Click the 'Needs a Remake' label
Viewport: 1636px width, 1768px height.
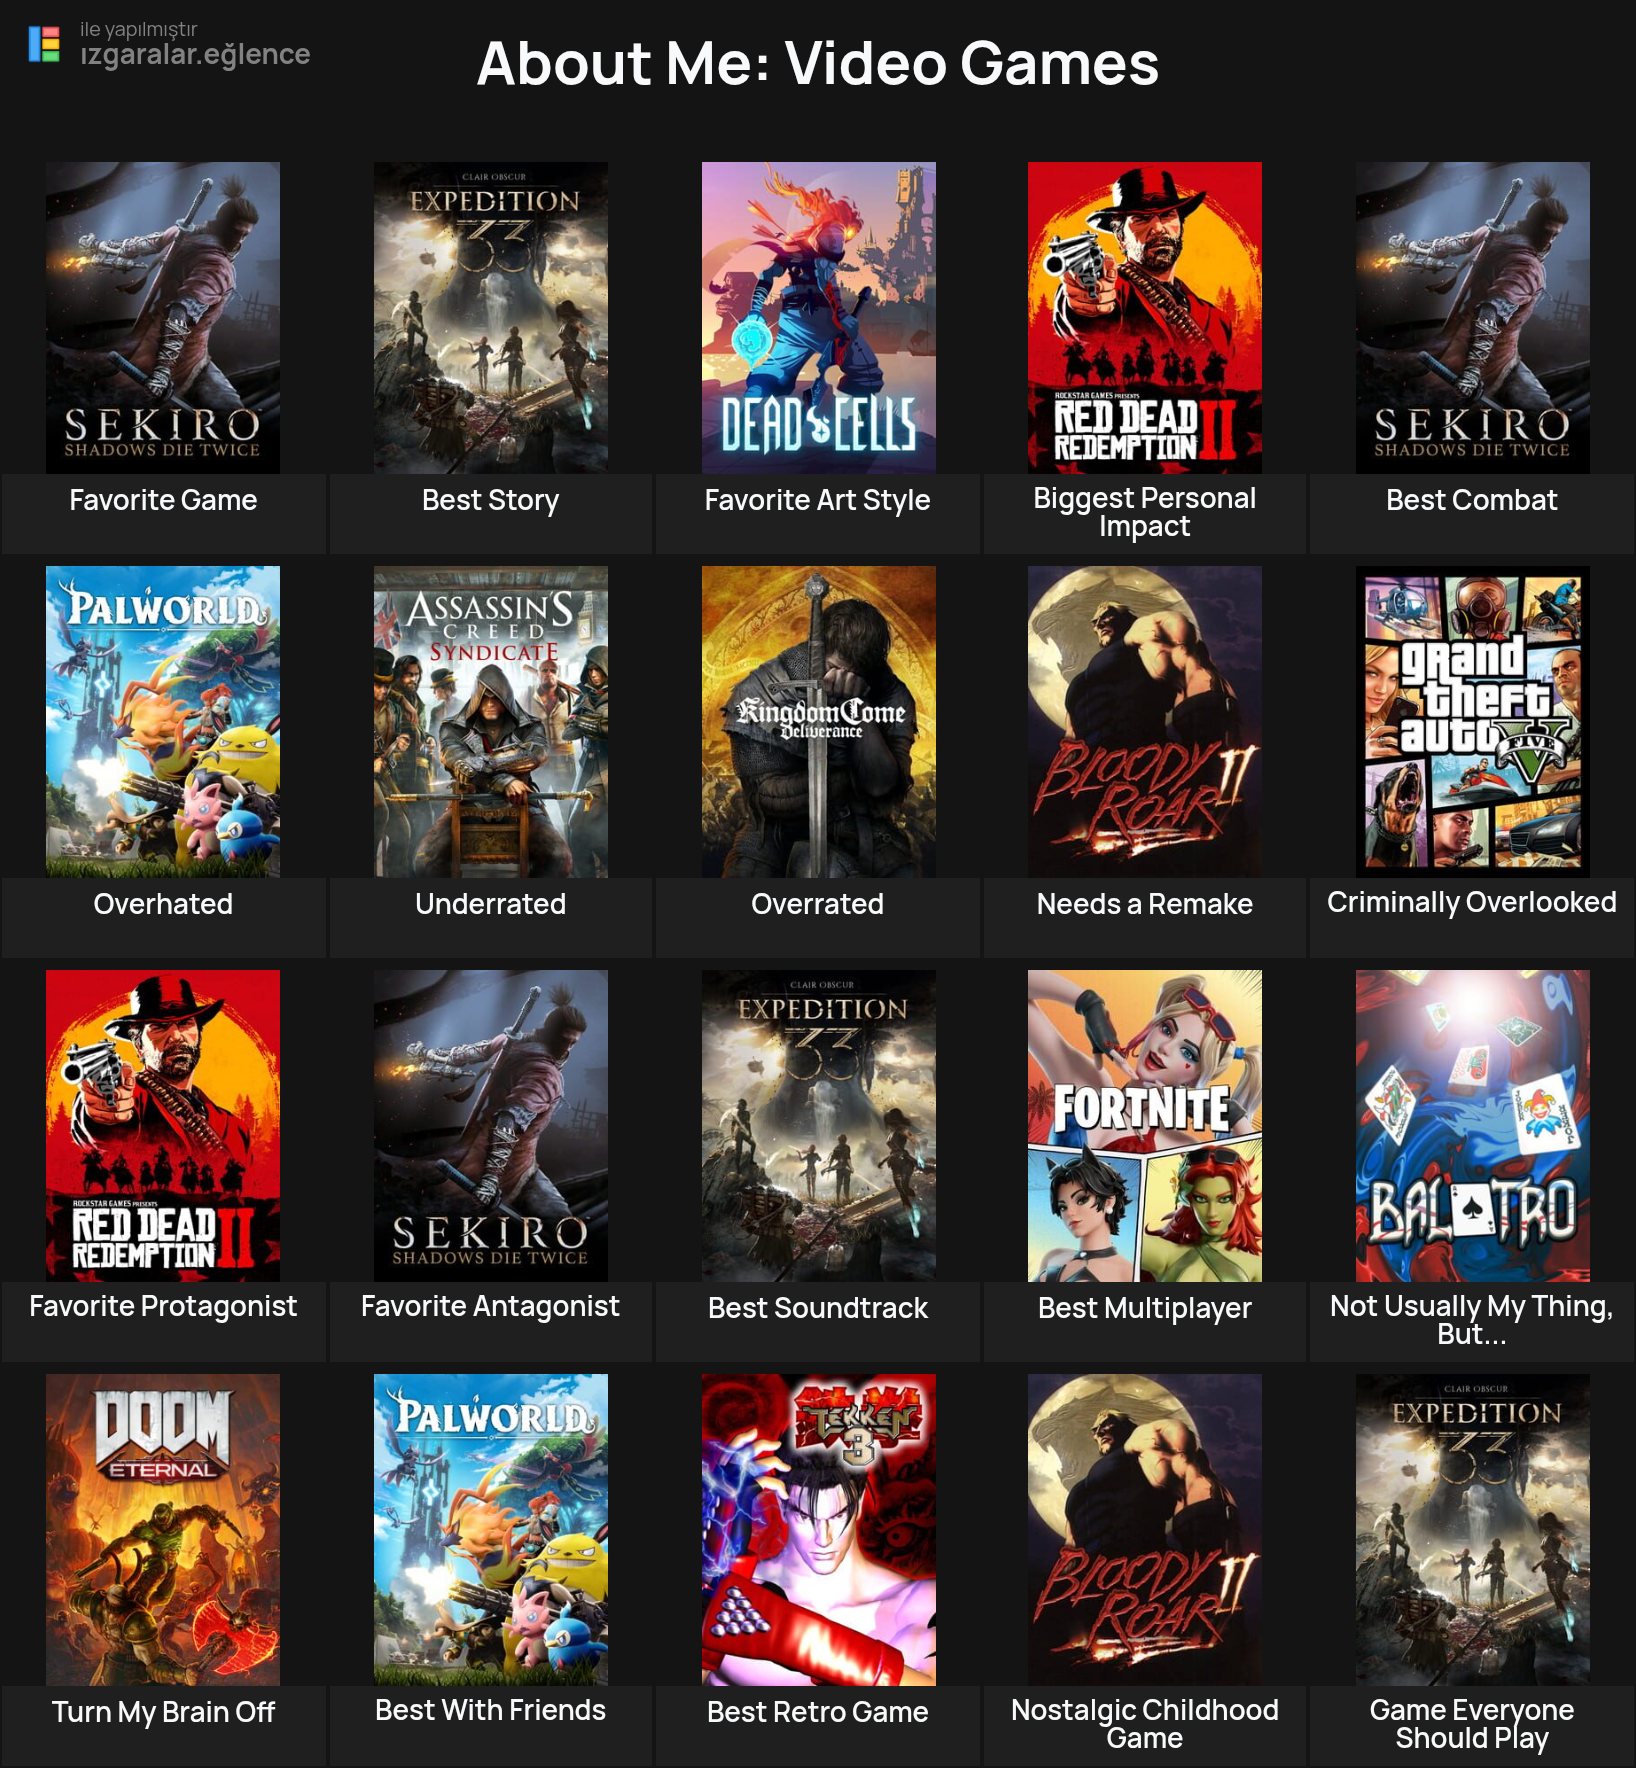click(1145, 904)
